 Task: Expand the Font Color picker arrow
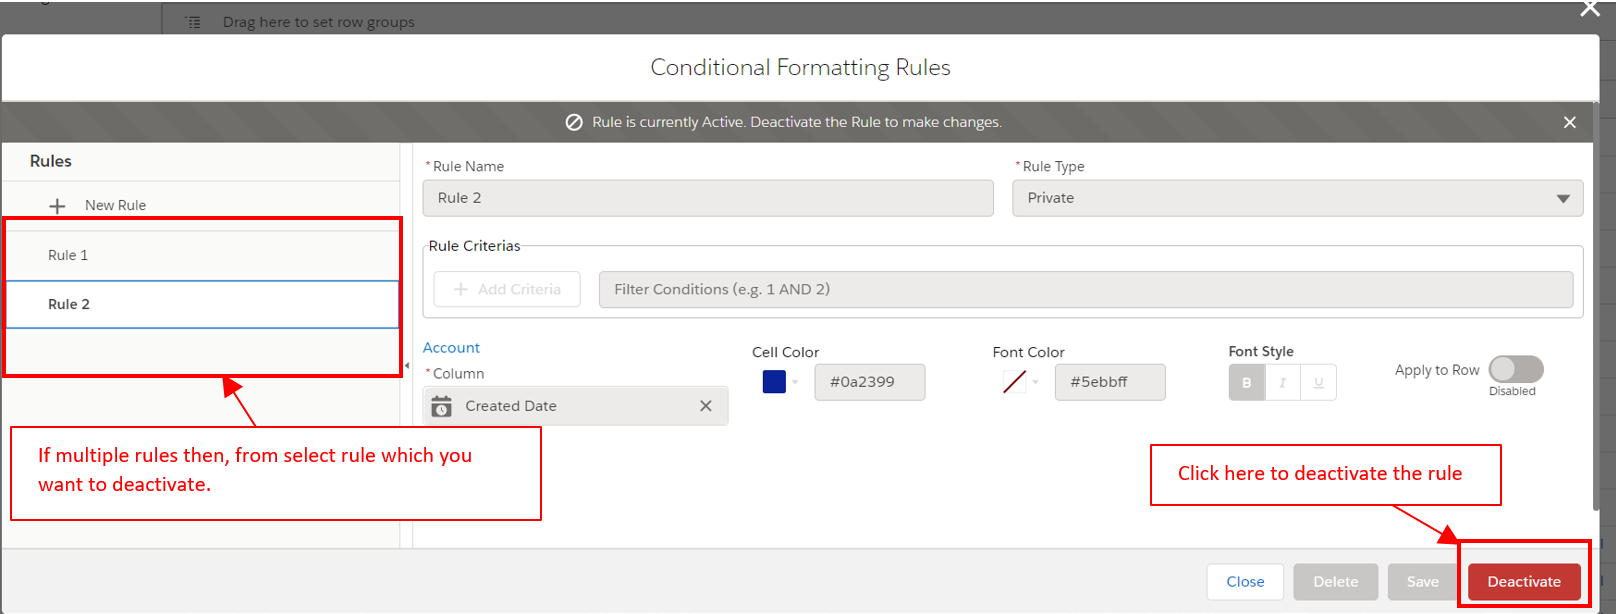pos(1035,382)
